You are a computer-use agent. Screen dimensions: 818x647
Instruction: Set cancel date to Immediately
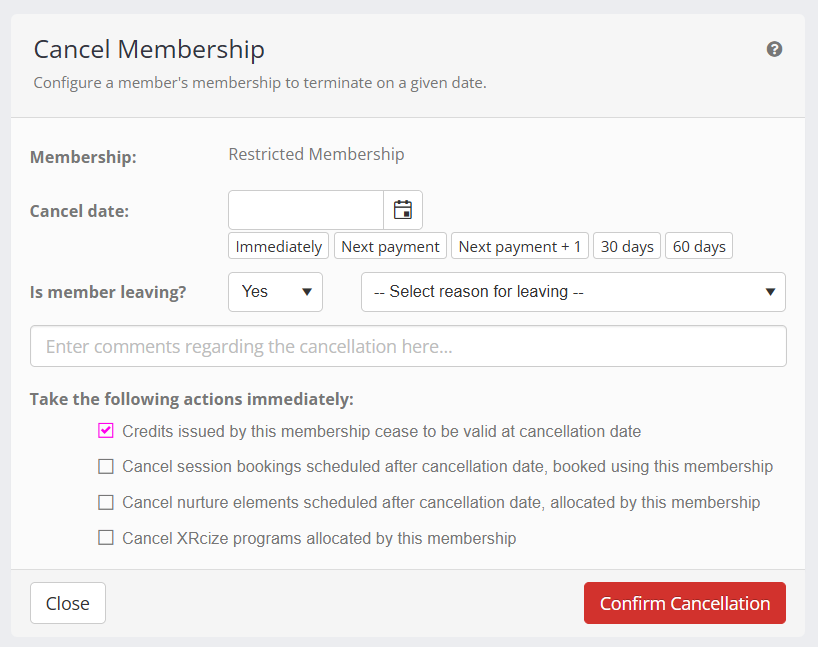[x=279, y=246]
